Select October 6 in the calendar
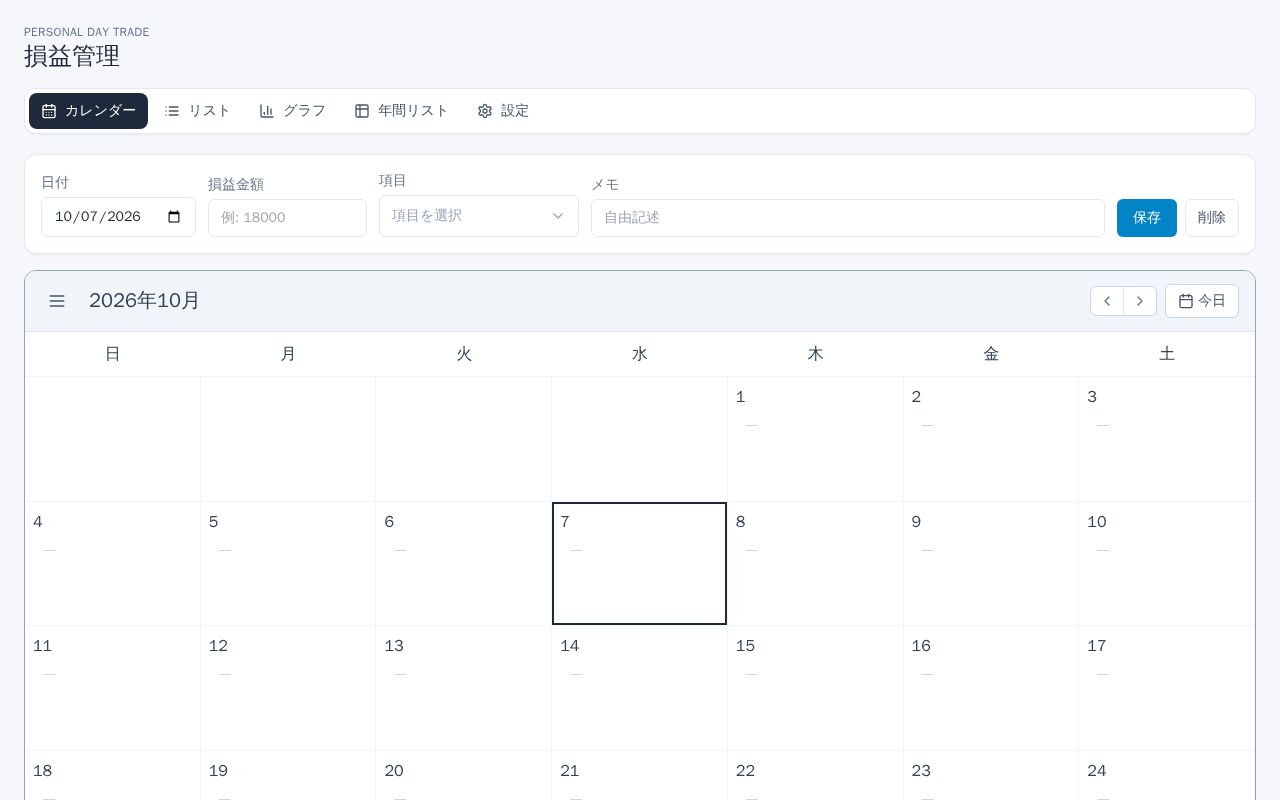The image size is (1280, 800). point(464,564)
